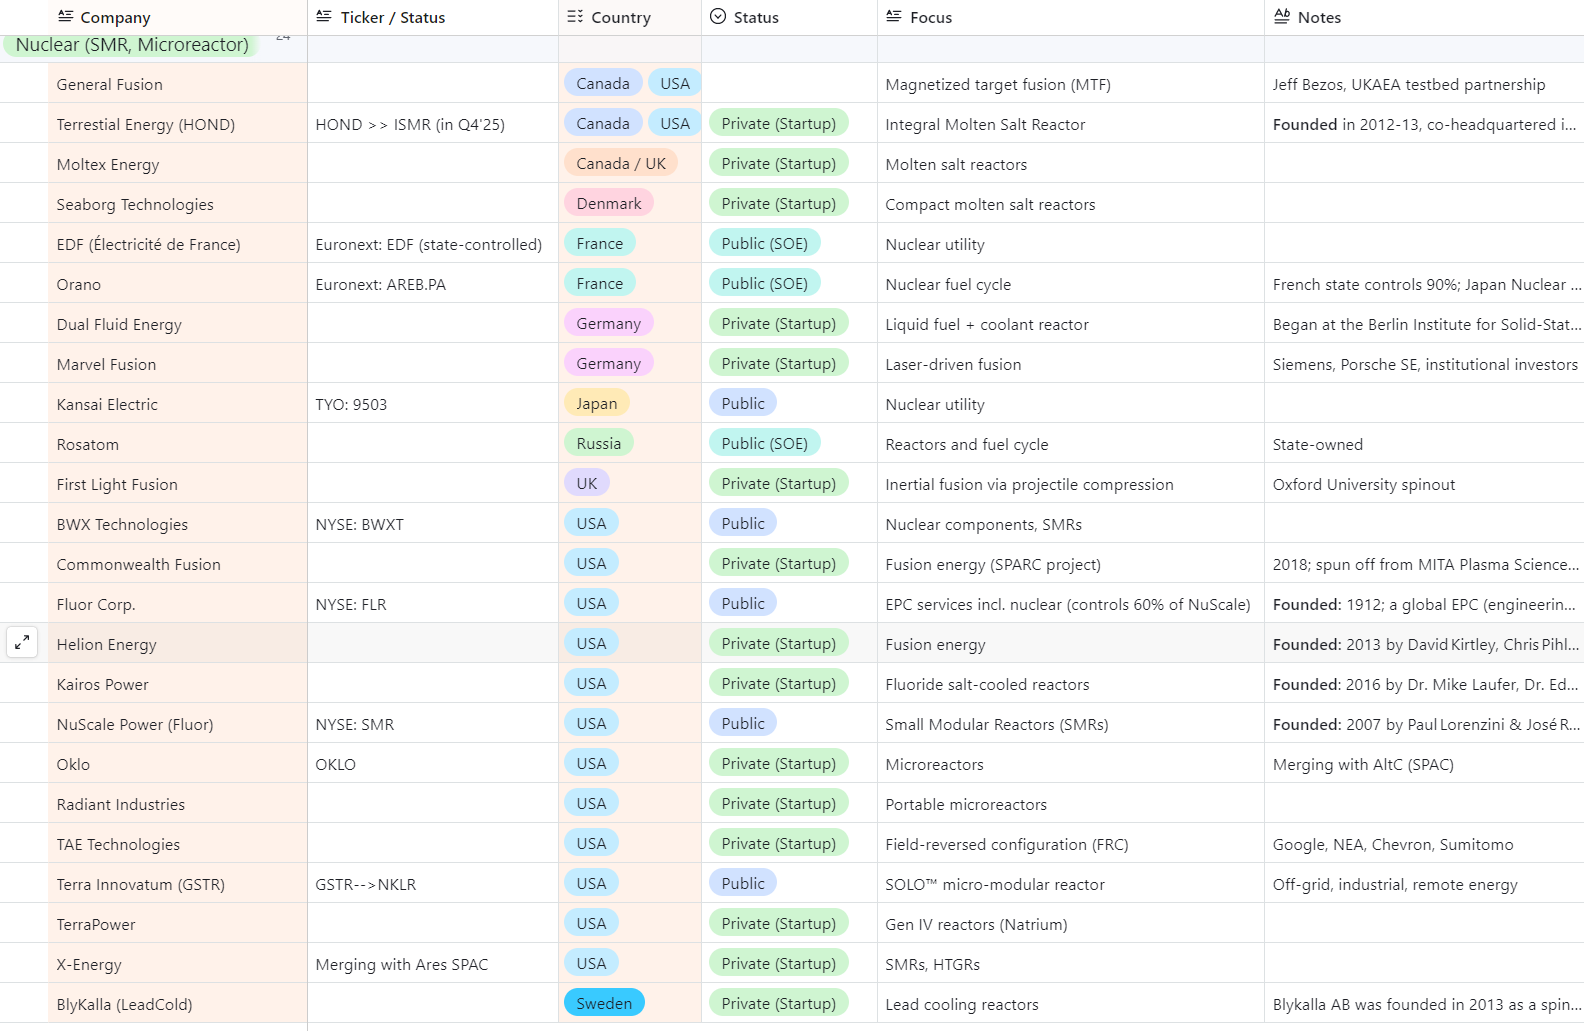
Task: Select the Orano company cell
Action: [x=178, y=283]
